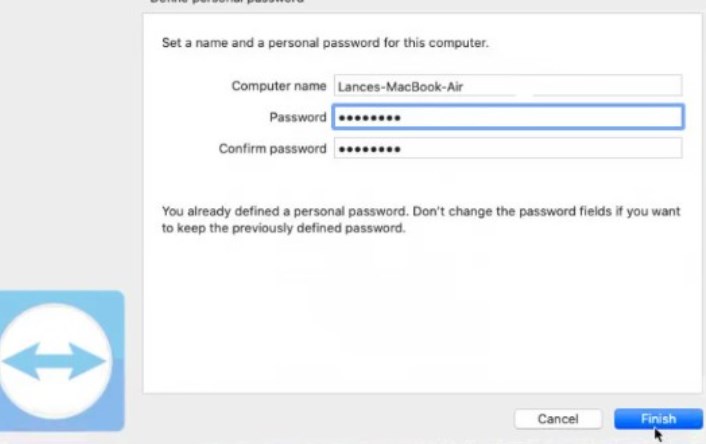
Task: Click the "keep the previously defined password" line
Action: [x=283, y=228]
